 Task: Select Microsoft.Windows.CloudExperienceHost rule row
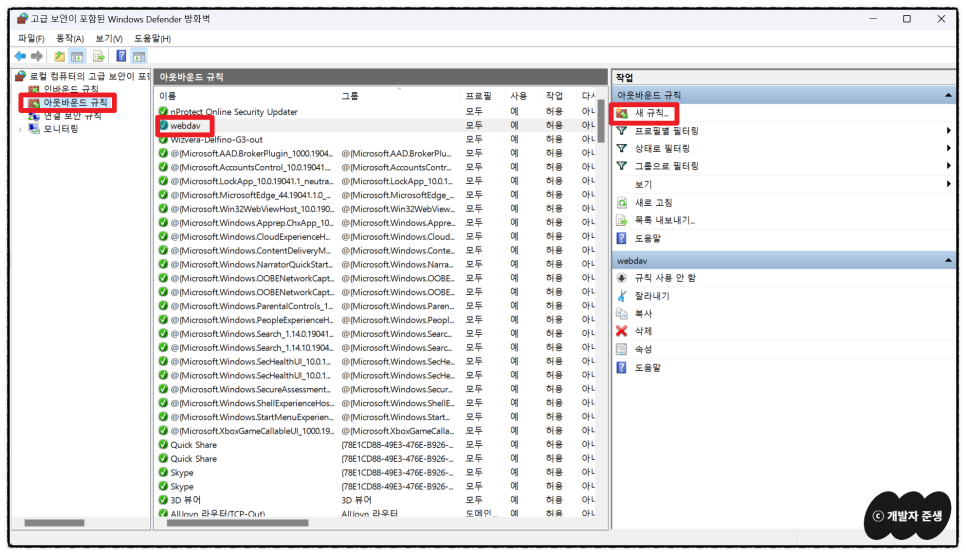(376, 237)
